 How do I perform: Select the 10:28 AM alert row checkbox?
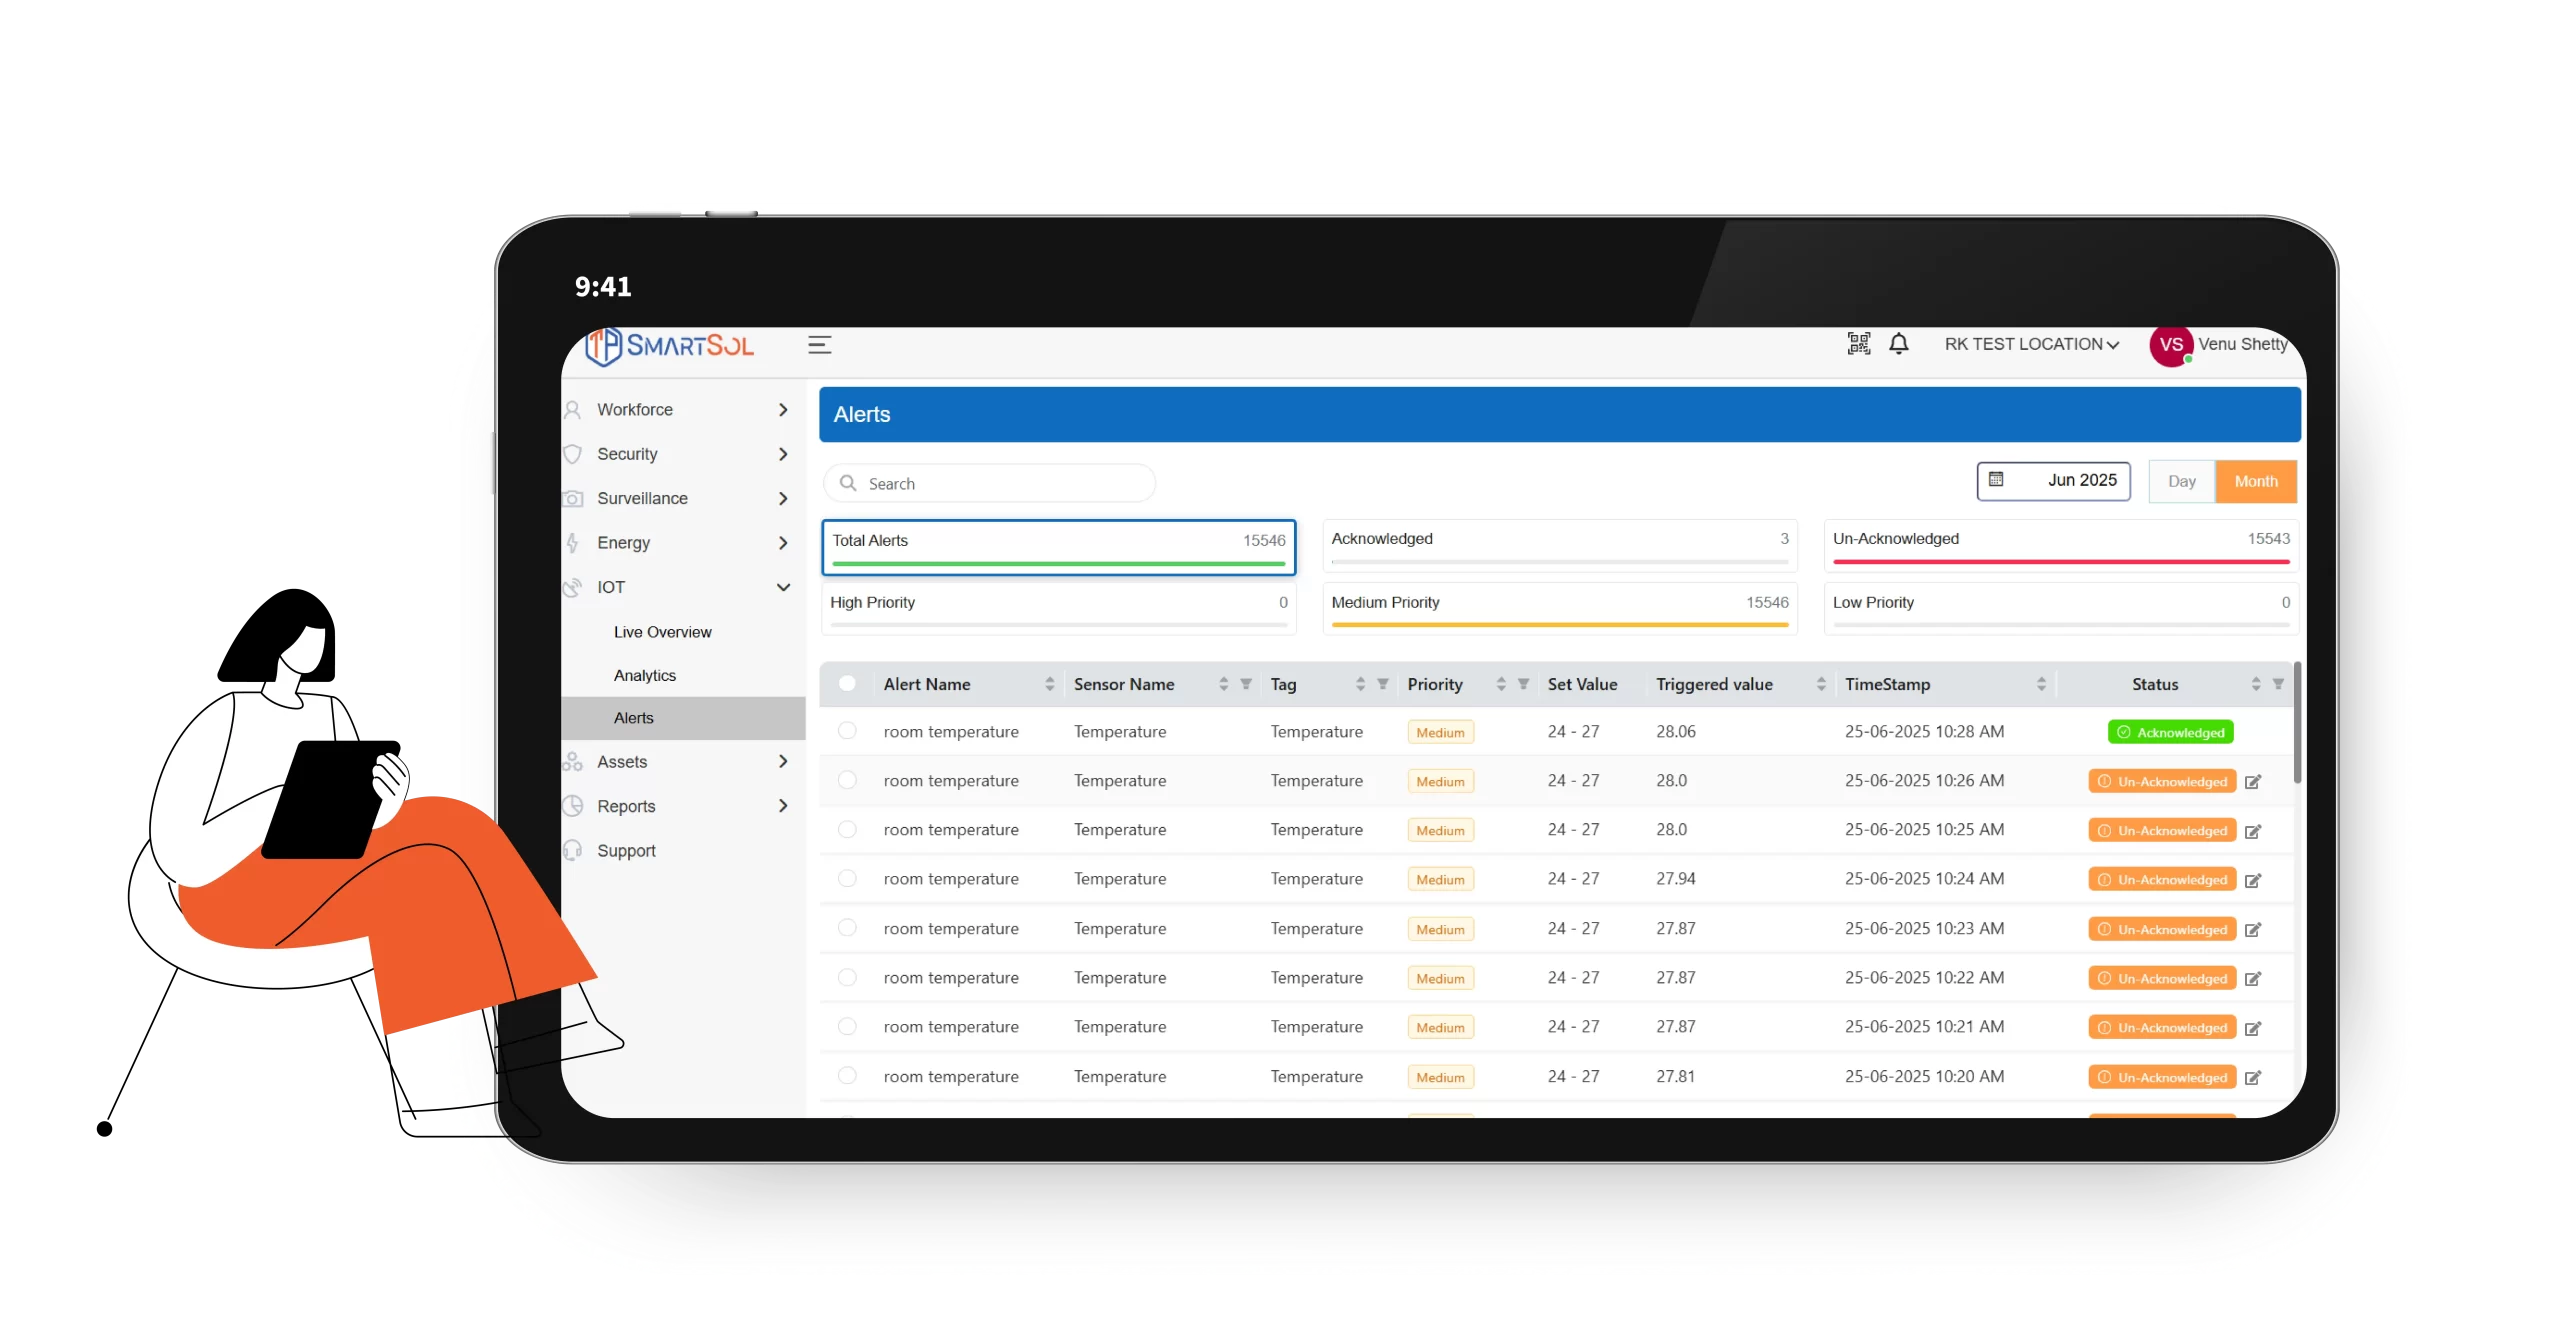[x=847, y=731]
